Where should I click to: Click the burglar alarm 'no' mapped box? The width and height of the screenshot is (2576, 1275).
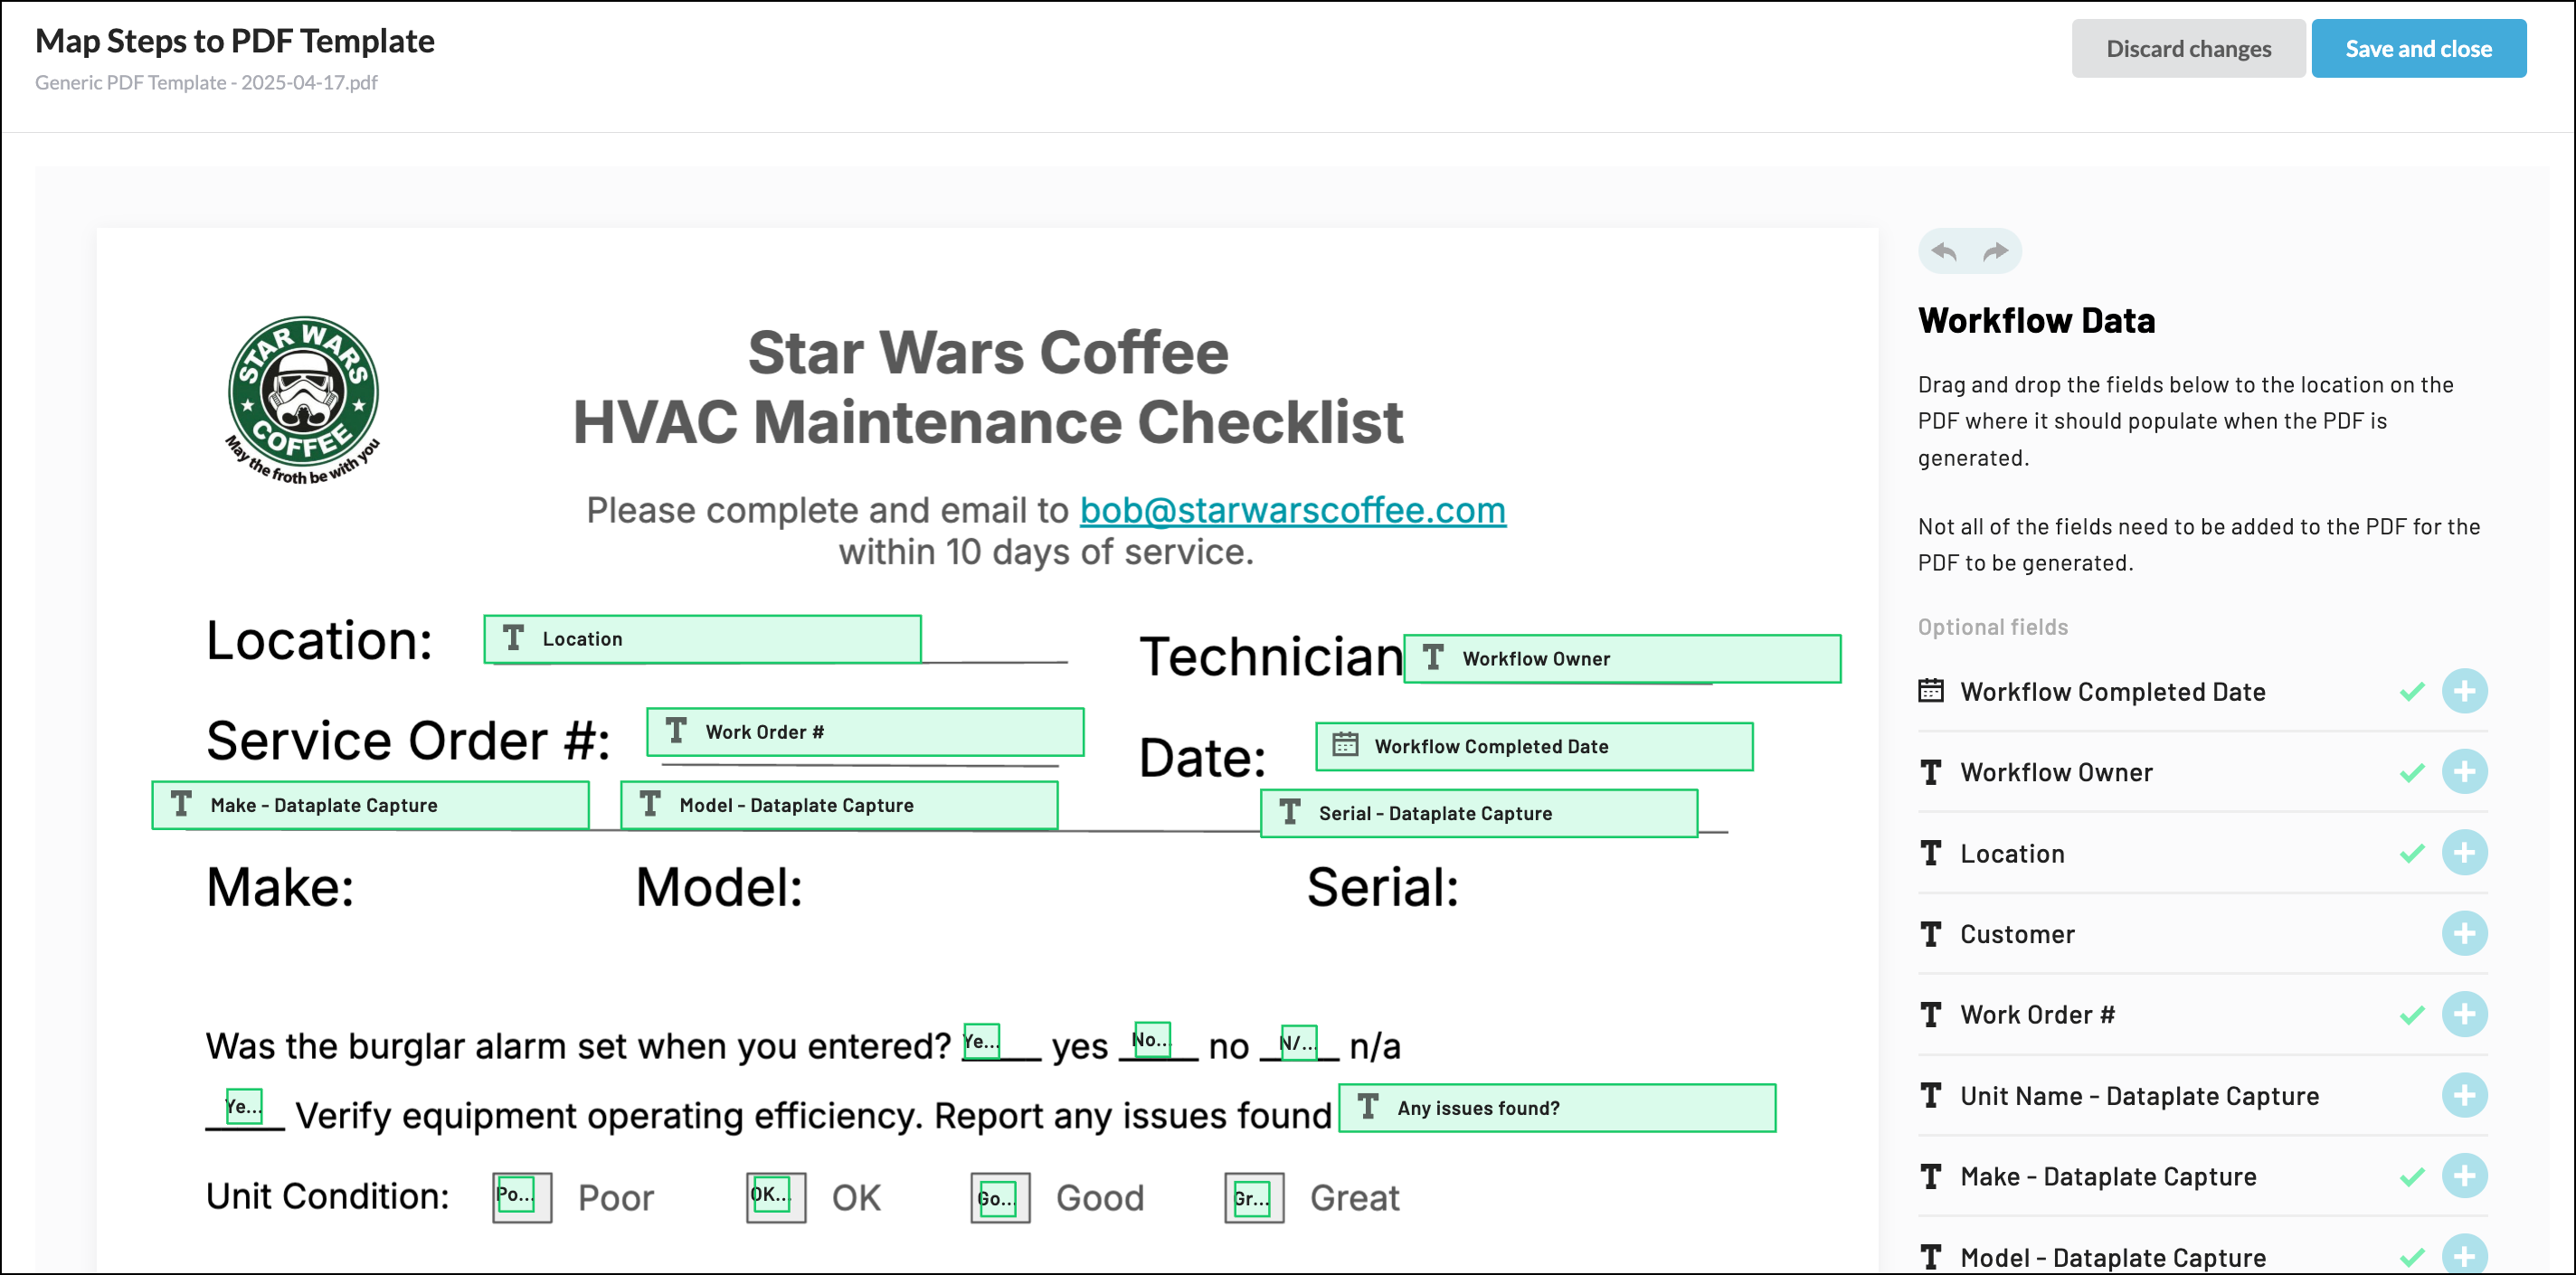(x=1151, y=1040)
